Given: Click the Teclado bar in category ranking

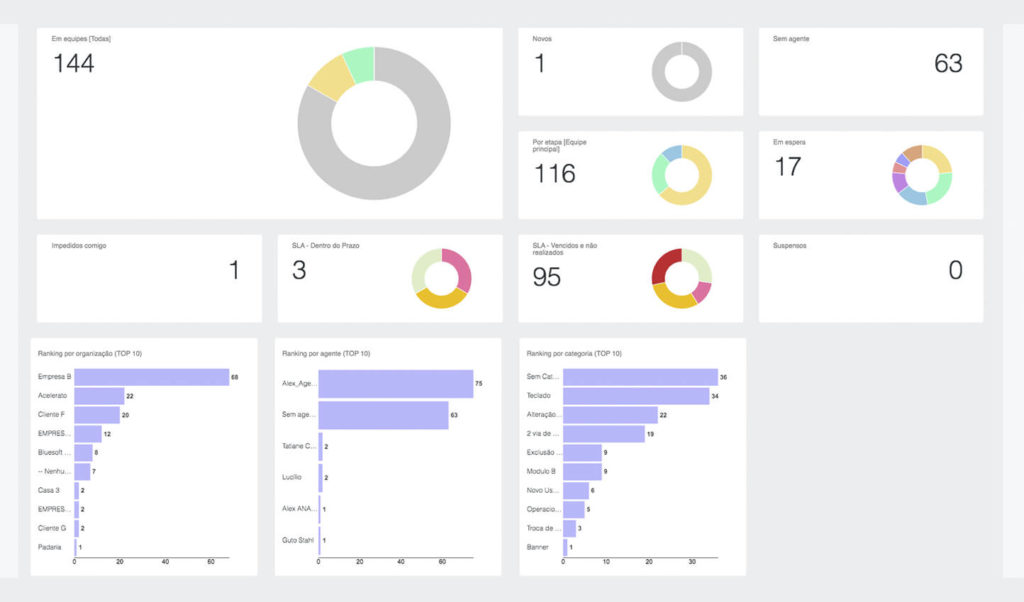Looking at the screenshot, I should click(635, 396).
